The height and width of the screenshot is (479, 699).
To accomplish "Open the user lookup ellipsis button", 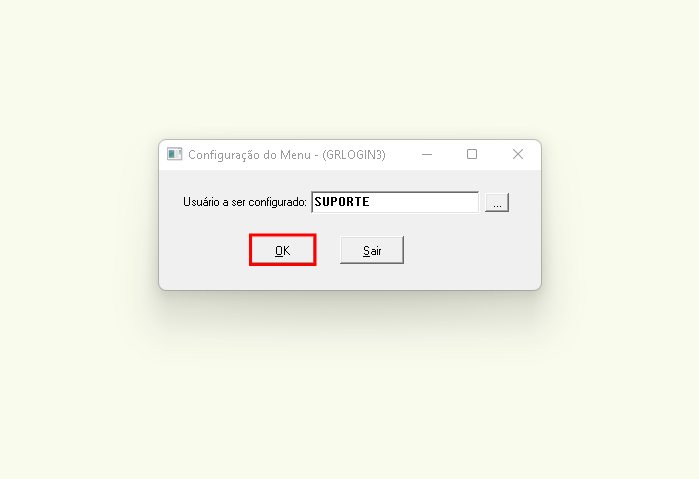I will (497, 202).
